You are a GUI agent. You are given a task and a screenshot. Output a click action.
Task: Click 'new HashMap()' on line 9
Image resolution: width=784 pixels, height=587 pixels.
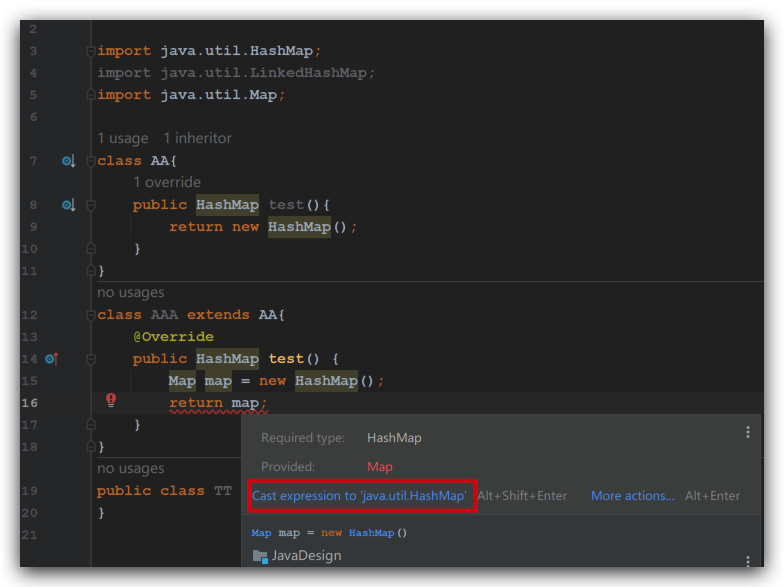[289, 227]
